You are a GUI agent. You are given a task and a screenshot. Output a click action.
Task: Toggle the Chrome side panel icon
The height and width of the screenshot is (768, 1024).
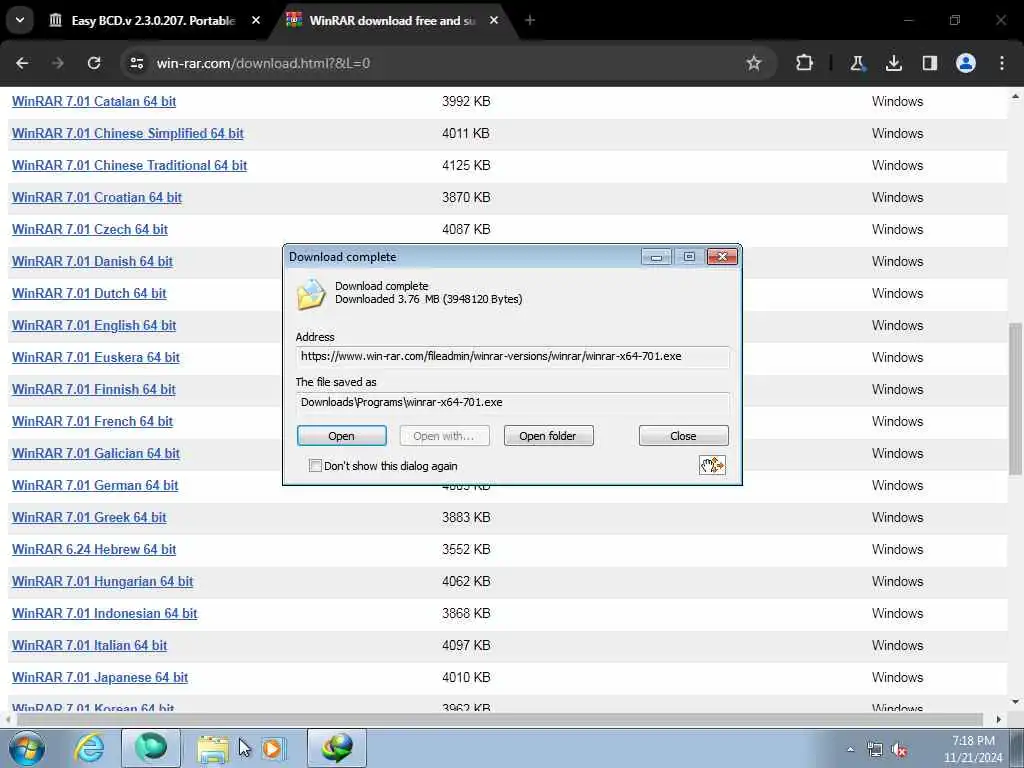click(929, 63)
